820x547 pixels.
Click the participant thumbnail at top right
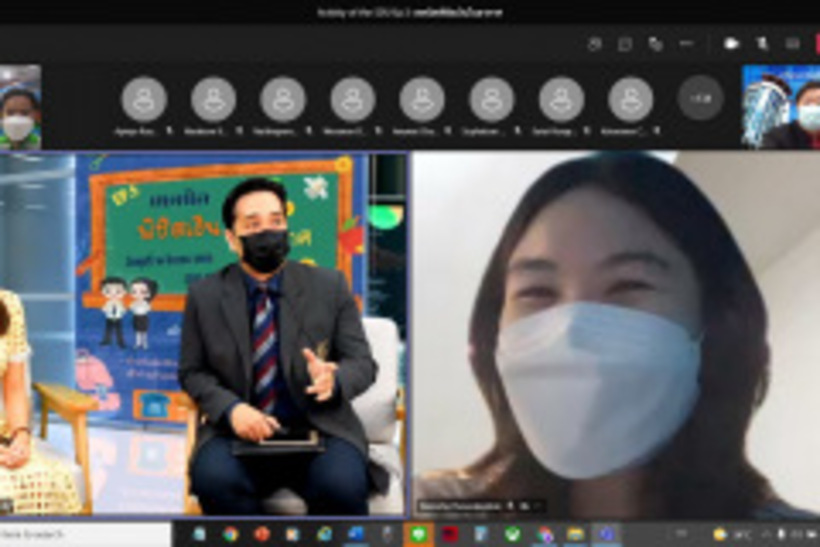click(x=780, y=107)
